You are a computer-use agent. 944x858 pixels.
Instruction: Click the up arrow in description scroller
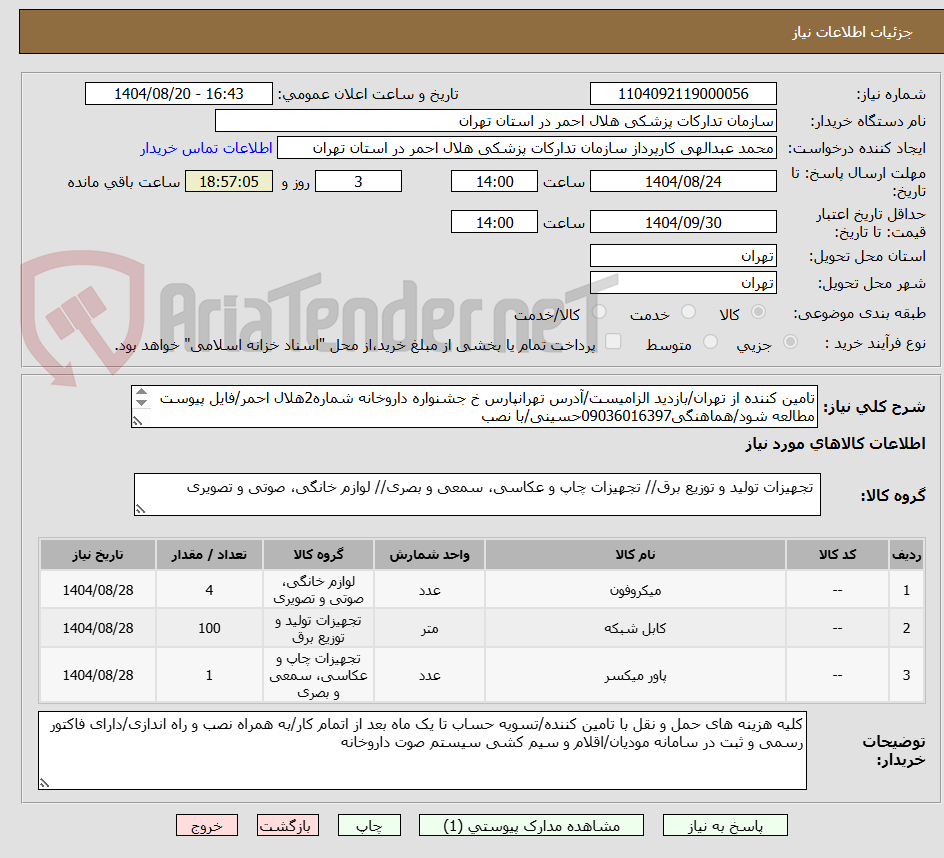pos(141,392)
